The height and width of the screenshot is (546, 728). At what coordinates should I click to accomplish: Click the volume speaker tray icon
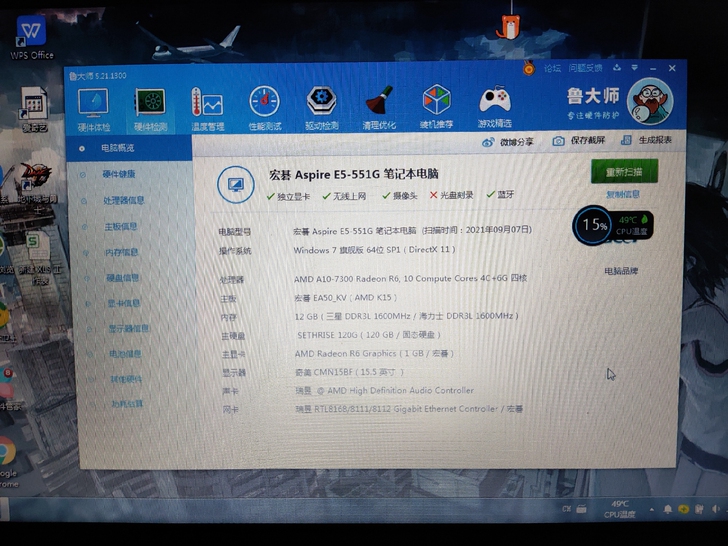coord(715,509)
